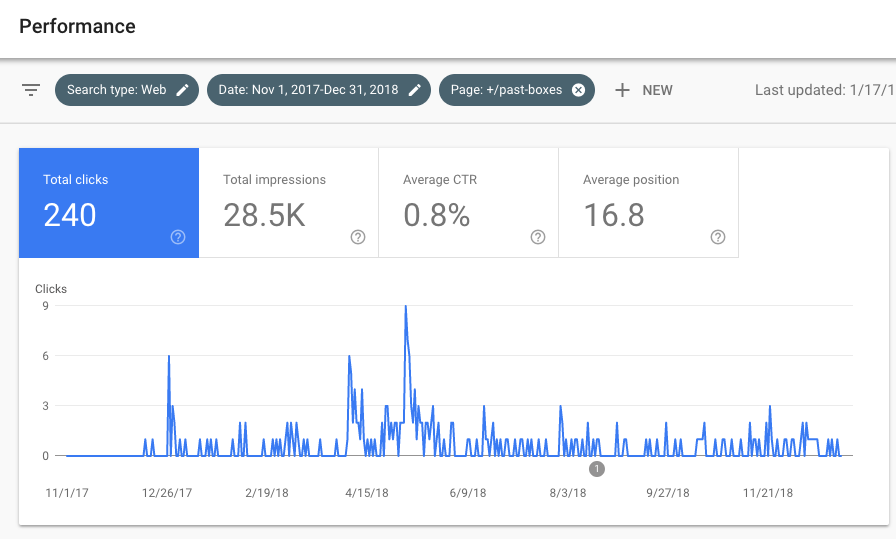
Task: Add a NEW filter
Action: click(644, 90)
